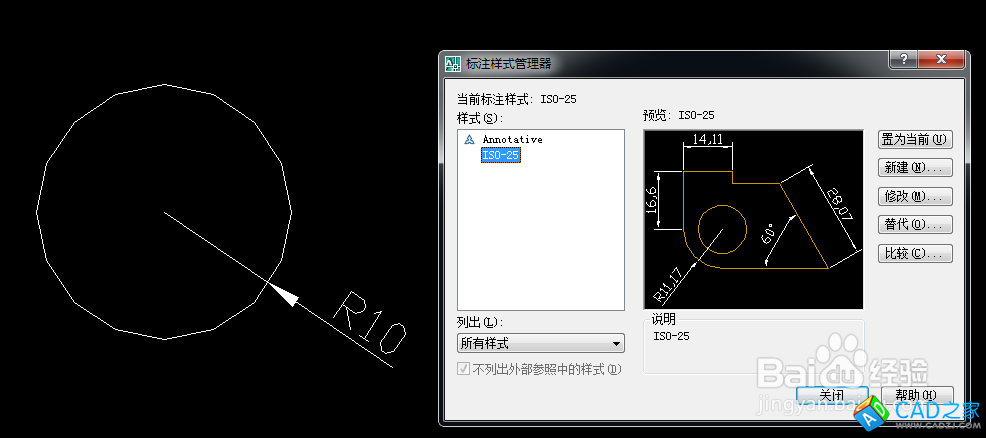Viewport: 986px width, 438px height.
Task: Click the 置为当前 button
Action: (x=914, y=140)
